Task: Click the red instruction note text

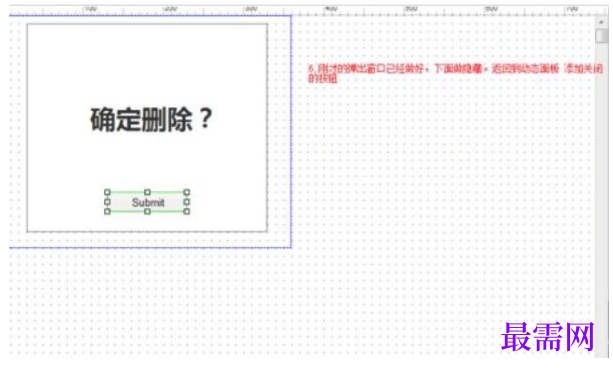Action: [455, 73]
